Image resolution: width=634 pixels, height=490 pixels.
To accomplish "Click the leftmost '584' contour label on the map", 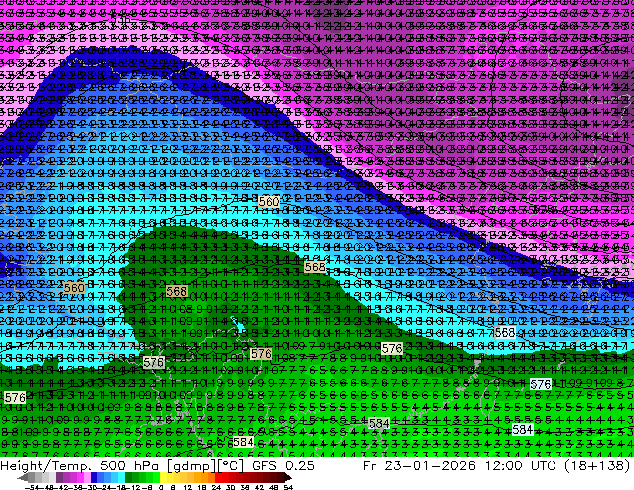I will [243, 442].
